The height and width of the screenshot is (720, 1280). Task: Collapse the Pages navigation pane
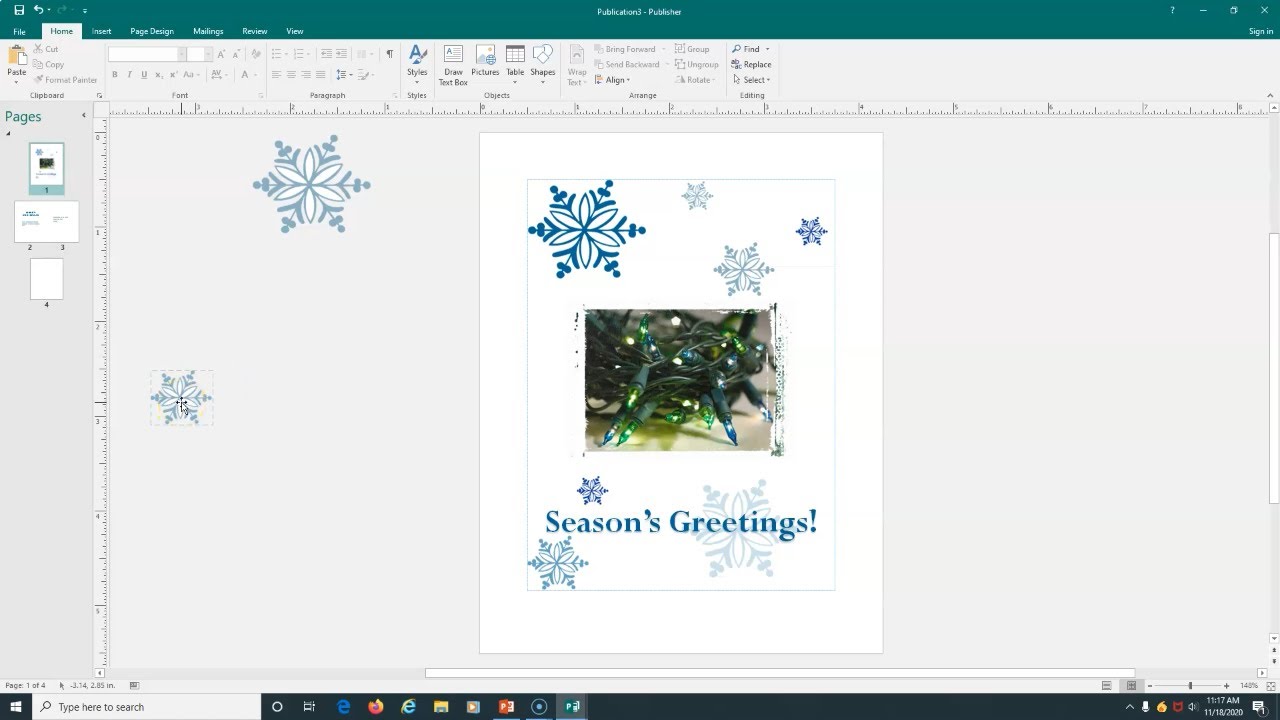coord(84,116)
